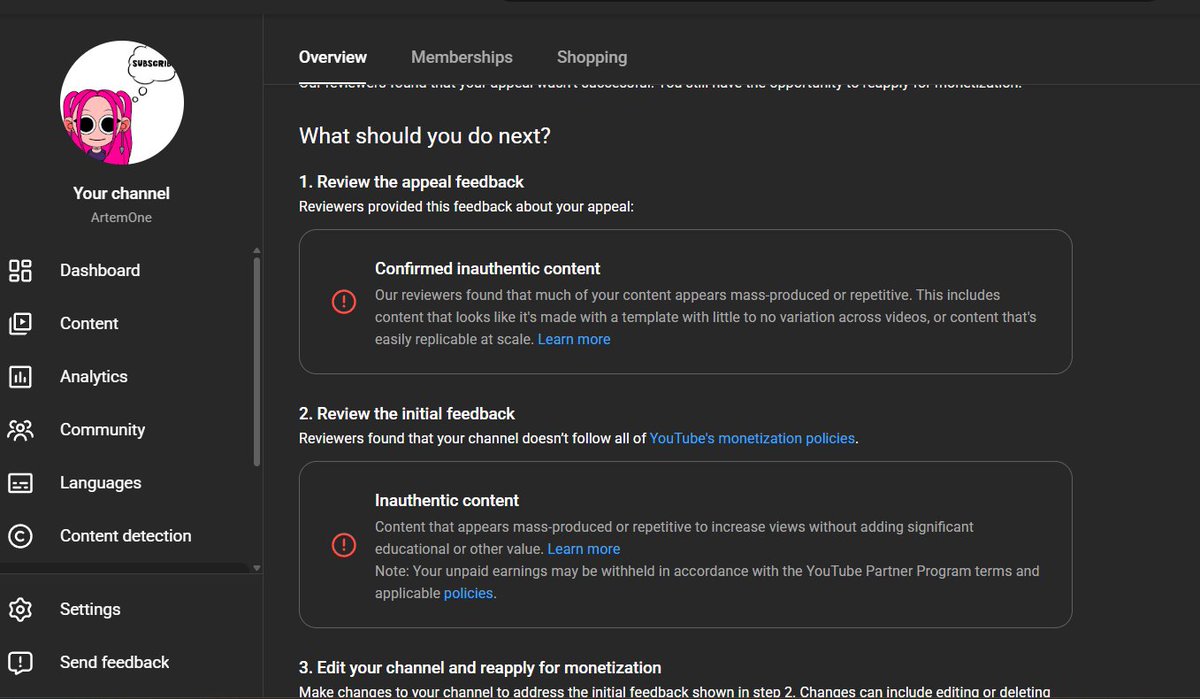Click the 'What should you do next?' heading
Image resolution: width=1200 pixels, height=699 pixels.
click(425, 136)
